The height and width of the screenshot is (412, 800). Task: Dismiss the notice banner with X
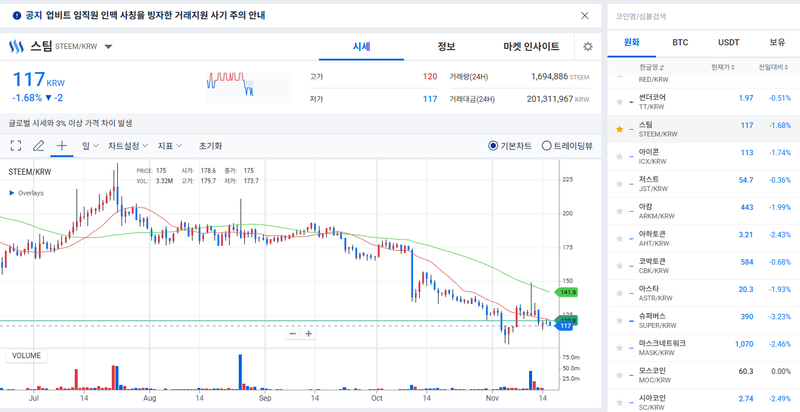pyautogui.click(x=585, y=16)
